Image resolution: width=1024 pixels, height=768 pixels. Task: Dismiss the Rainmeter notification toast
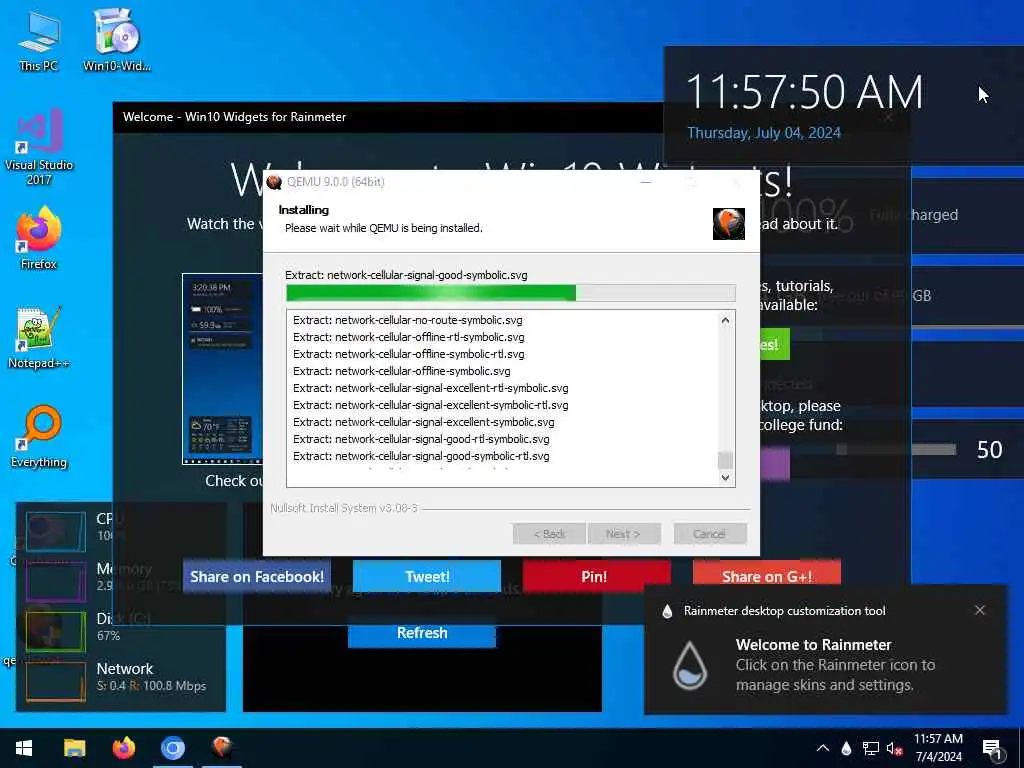click(x=980, y=610)
